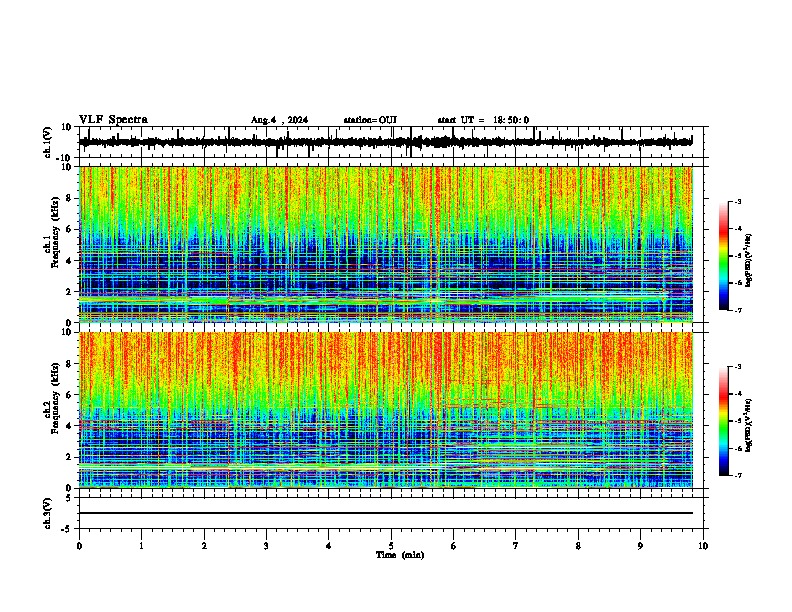Image resolution: width=792 pixels, height=612 pixels.
Task: Click the ch.2 spectrogram plot area
Action: coord(386,410)
